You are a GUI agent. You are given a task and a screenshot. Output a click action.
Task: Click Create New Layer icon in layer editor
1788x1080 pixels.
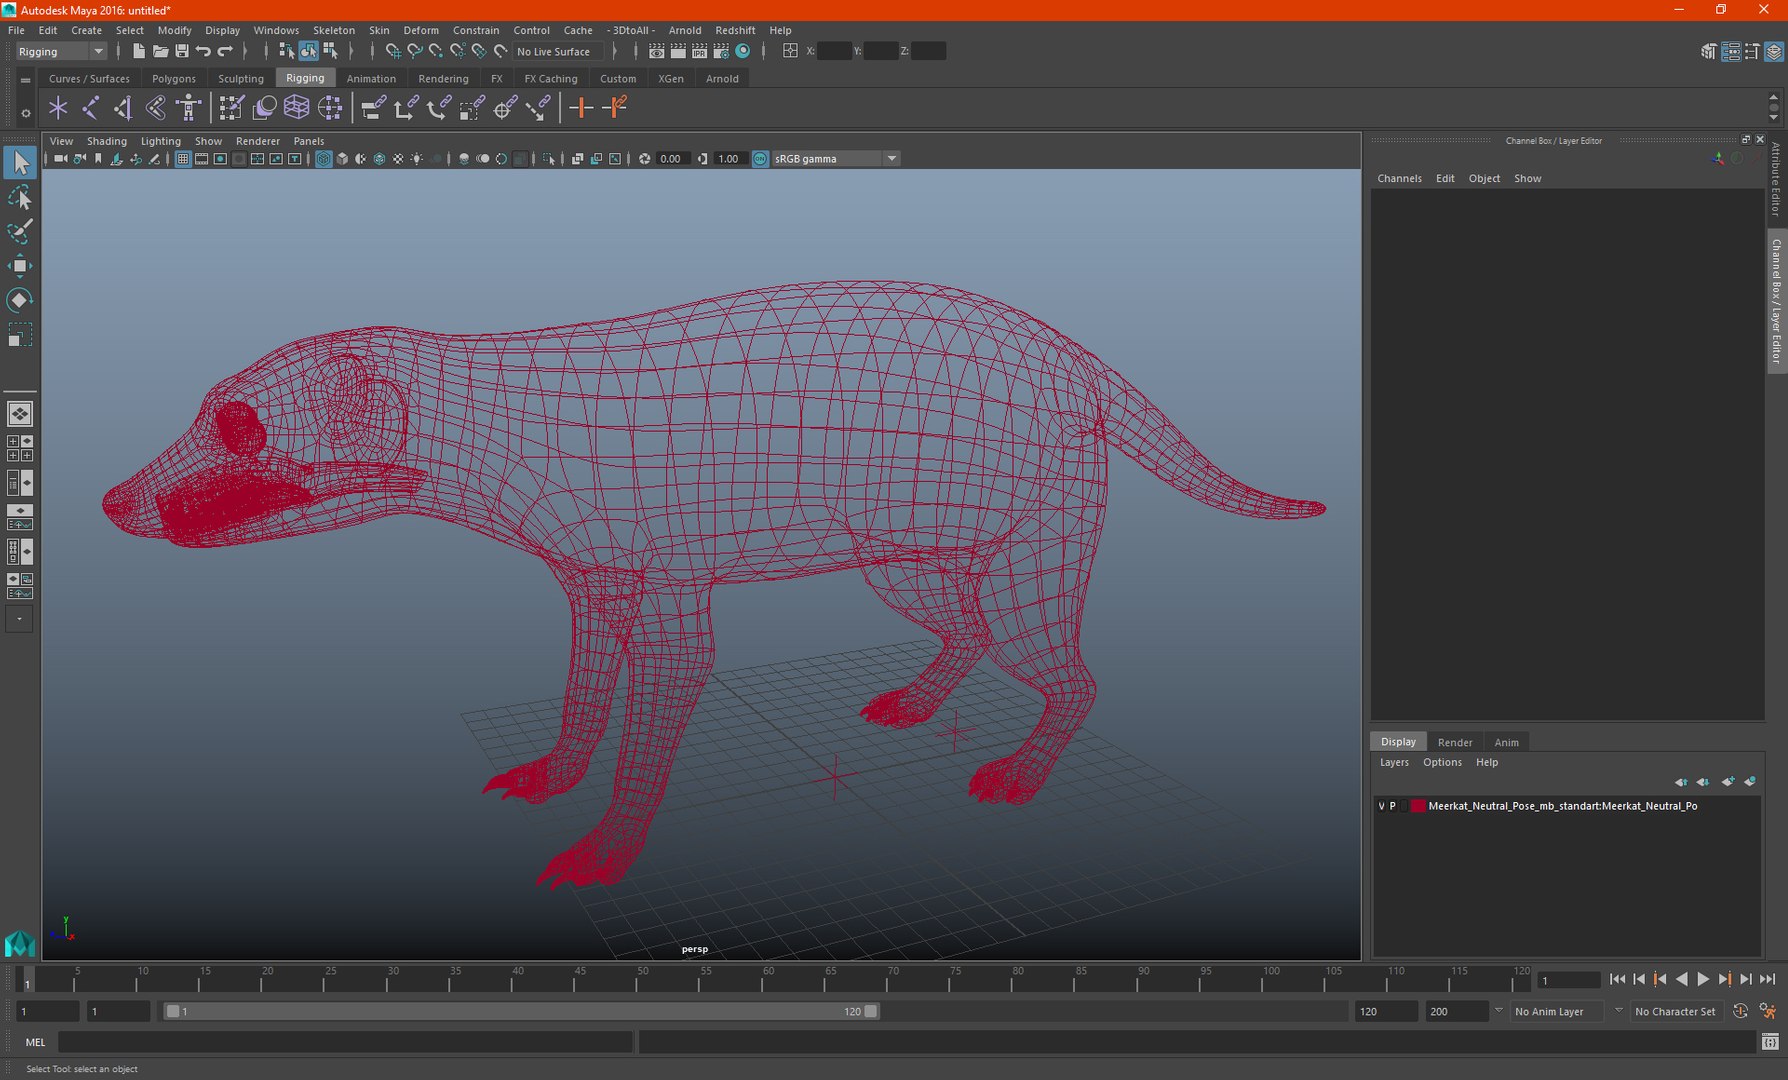[1728, 782]
